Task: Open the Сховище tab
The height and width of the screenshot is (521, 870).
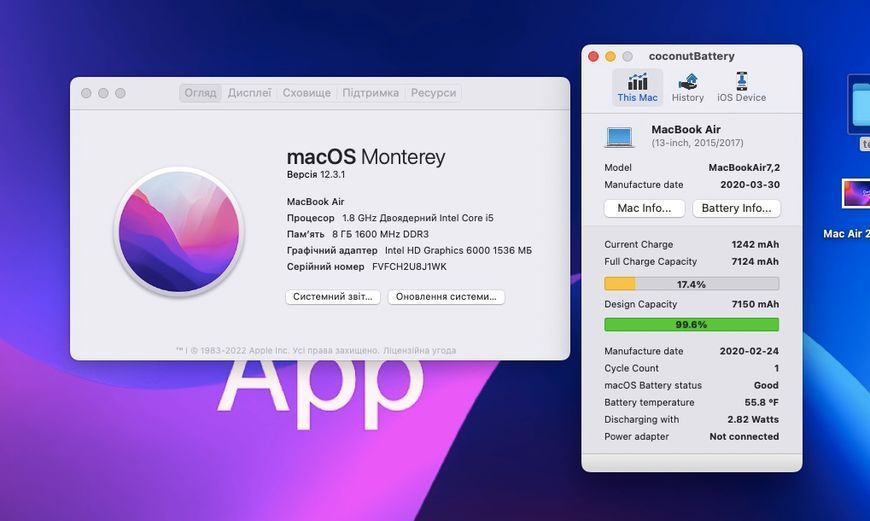Action: click(x=306, y=93)
